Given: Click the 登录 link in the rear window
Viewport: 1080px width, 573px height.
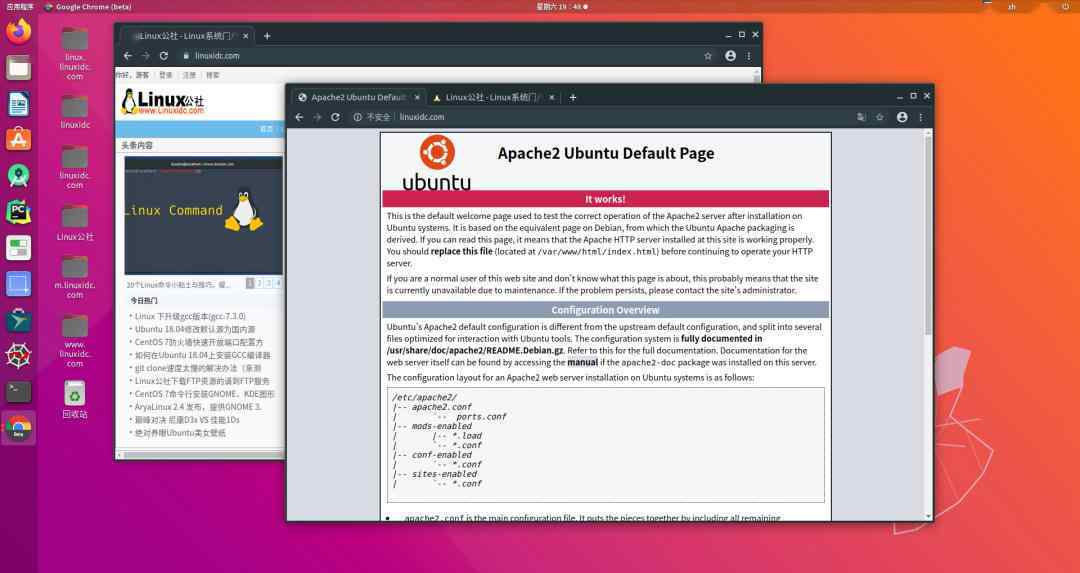Looking at the screenshot, I should [166, 75].
